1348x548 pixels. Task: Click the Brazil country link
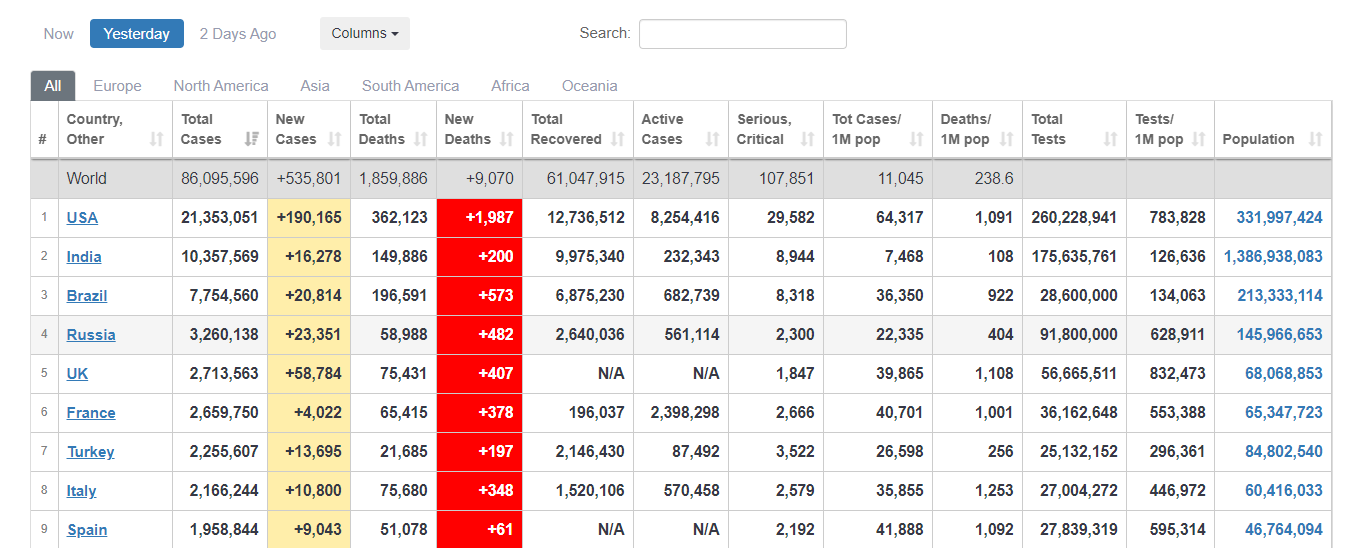coord(87,296)
